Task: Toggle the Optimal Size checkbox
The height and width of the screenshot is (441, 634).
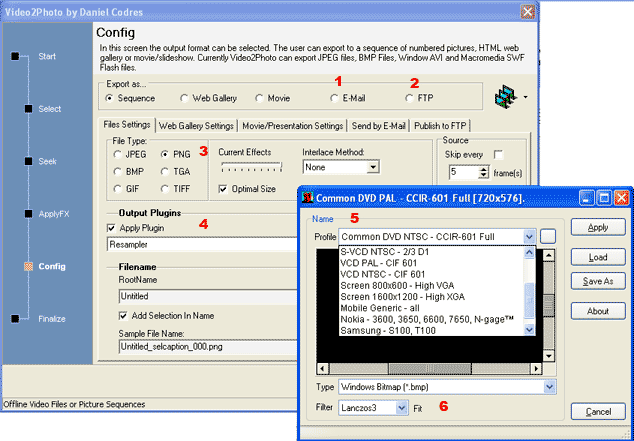Action: 223,189
